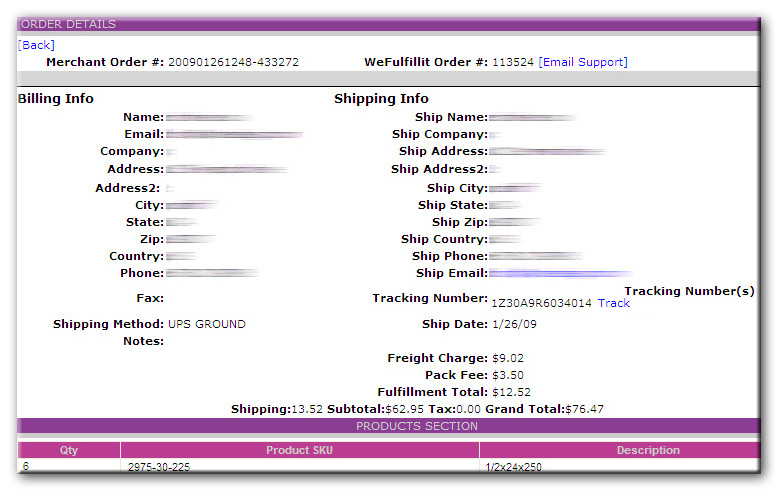Click the PRODUCTS SECTION header bar
The width and height of the screenshot is (778, 491).
[389, 426]
